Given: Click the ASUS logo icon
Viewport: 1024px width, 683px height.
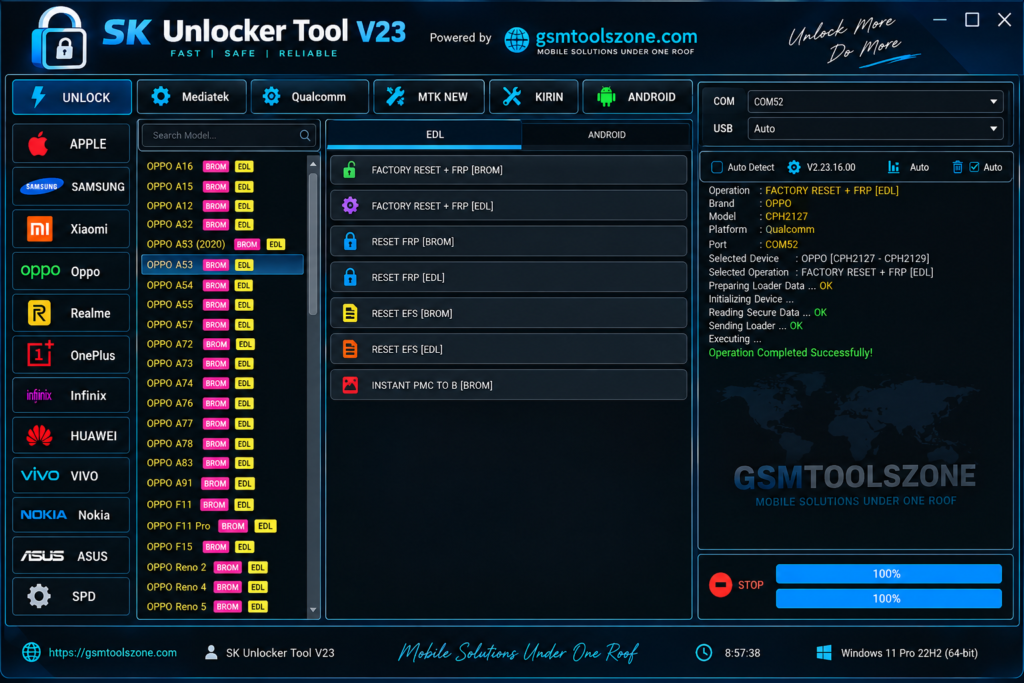Looking at the screenshot, I should [x=42, y=556].
